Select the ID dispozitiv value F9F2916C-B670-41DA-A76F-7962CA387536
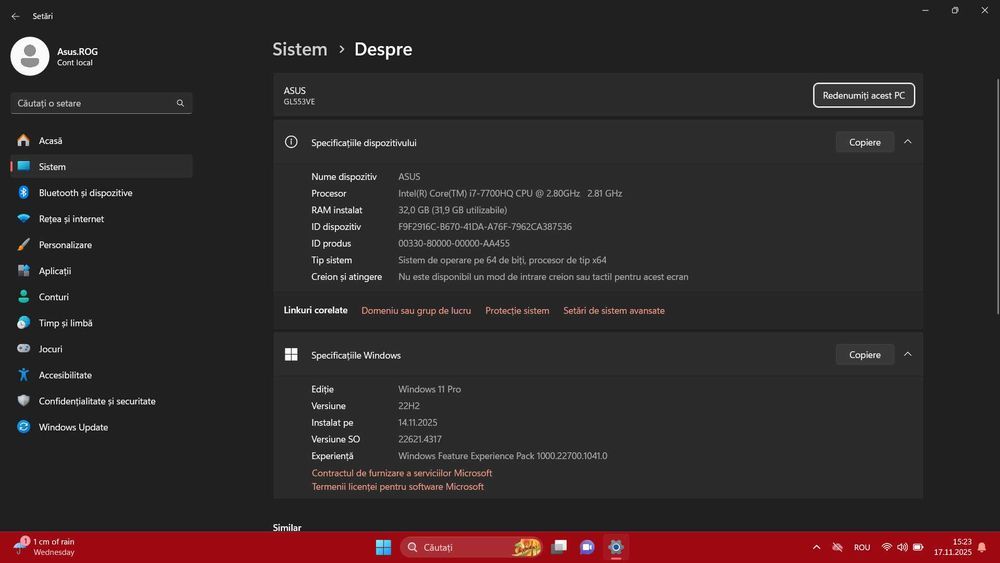Image resolution: width=1000 pixels, height=563 pixels. pyautogui.click(x=485, y=226)
